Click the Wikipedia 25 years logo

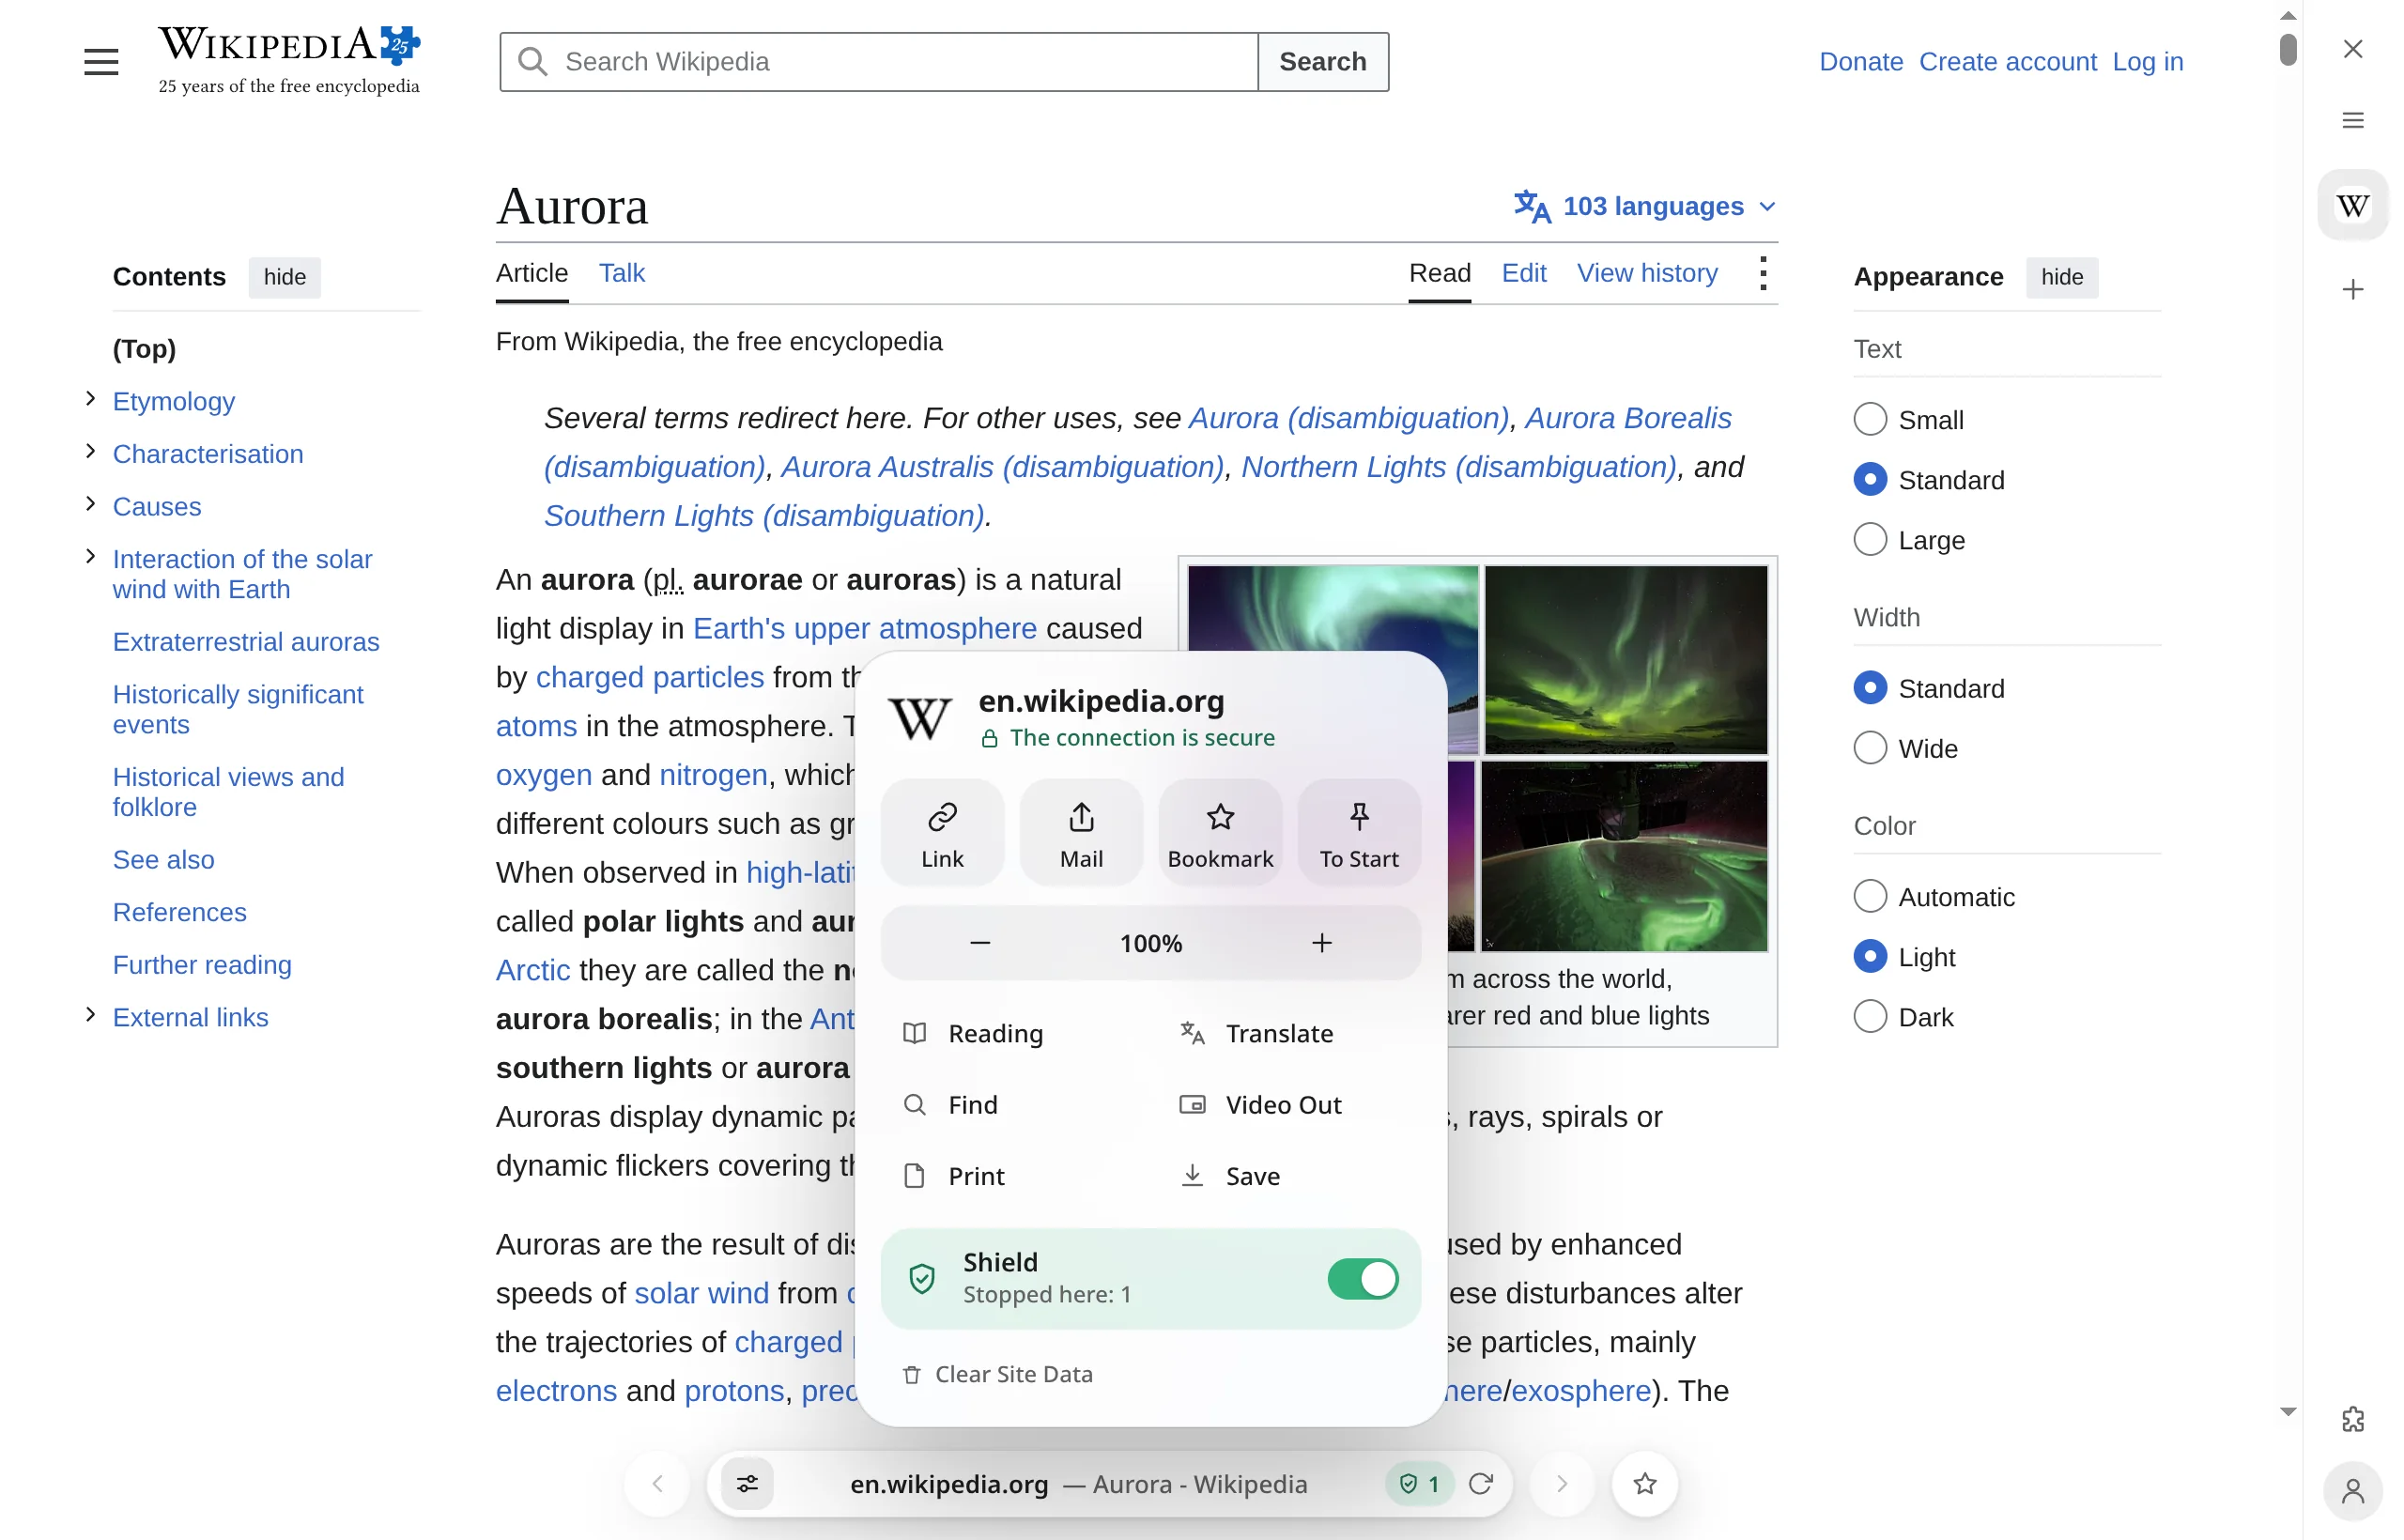pyautogui.click(x=289, y=60)
